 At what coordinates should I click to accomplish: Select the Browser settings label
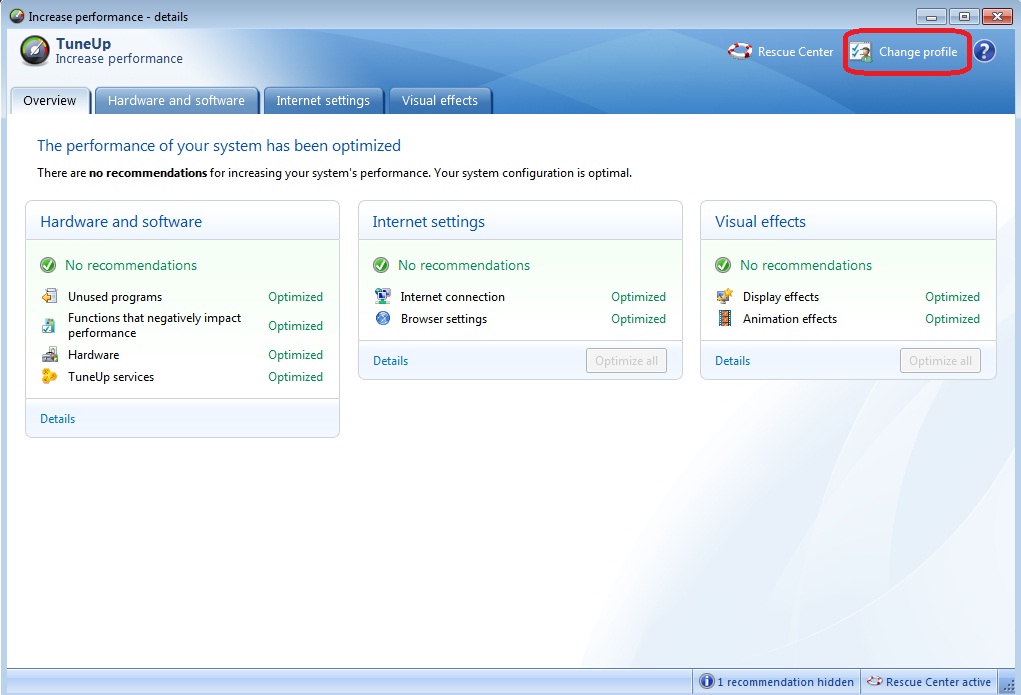coord(444,319)
